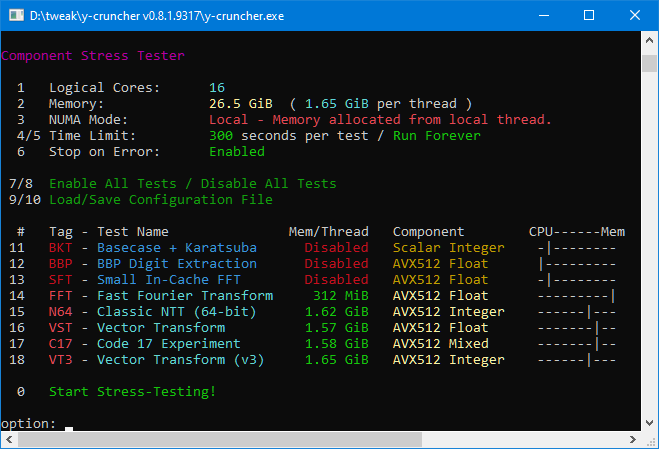Click the horizontal scrollbar thumb

coord(220,439)
